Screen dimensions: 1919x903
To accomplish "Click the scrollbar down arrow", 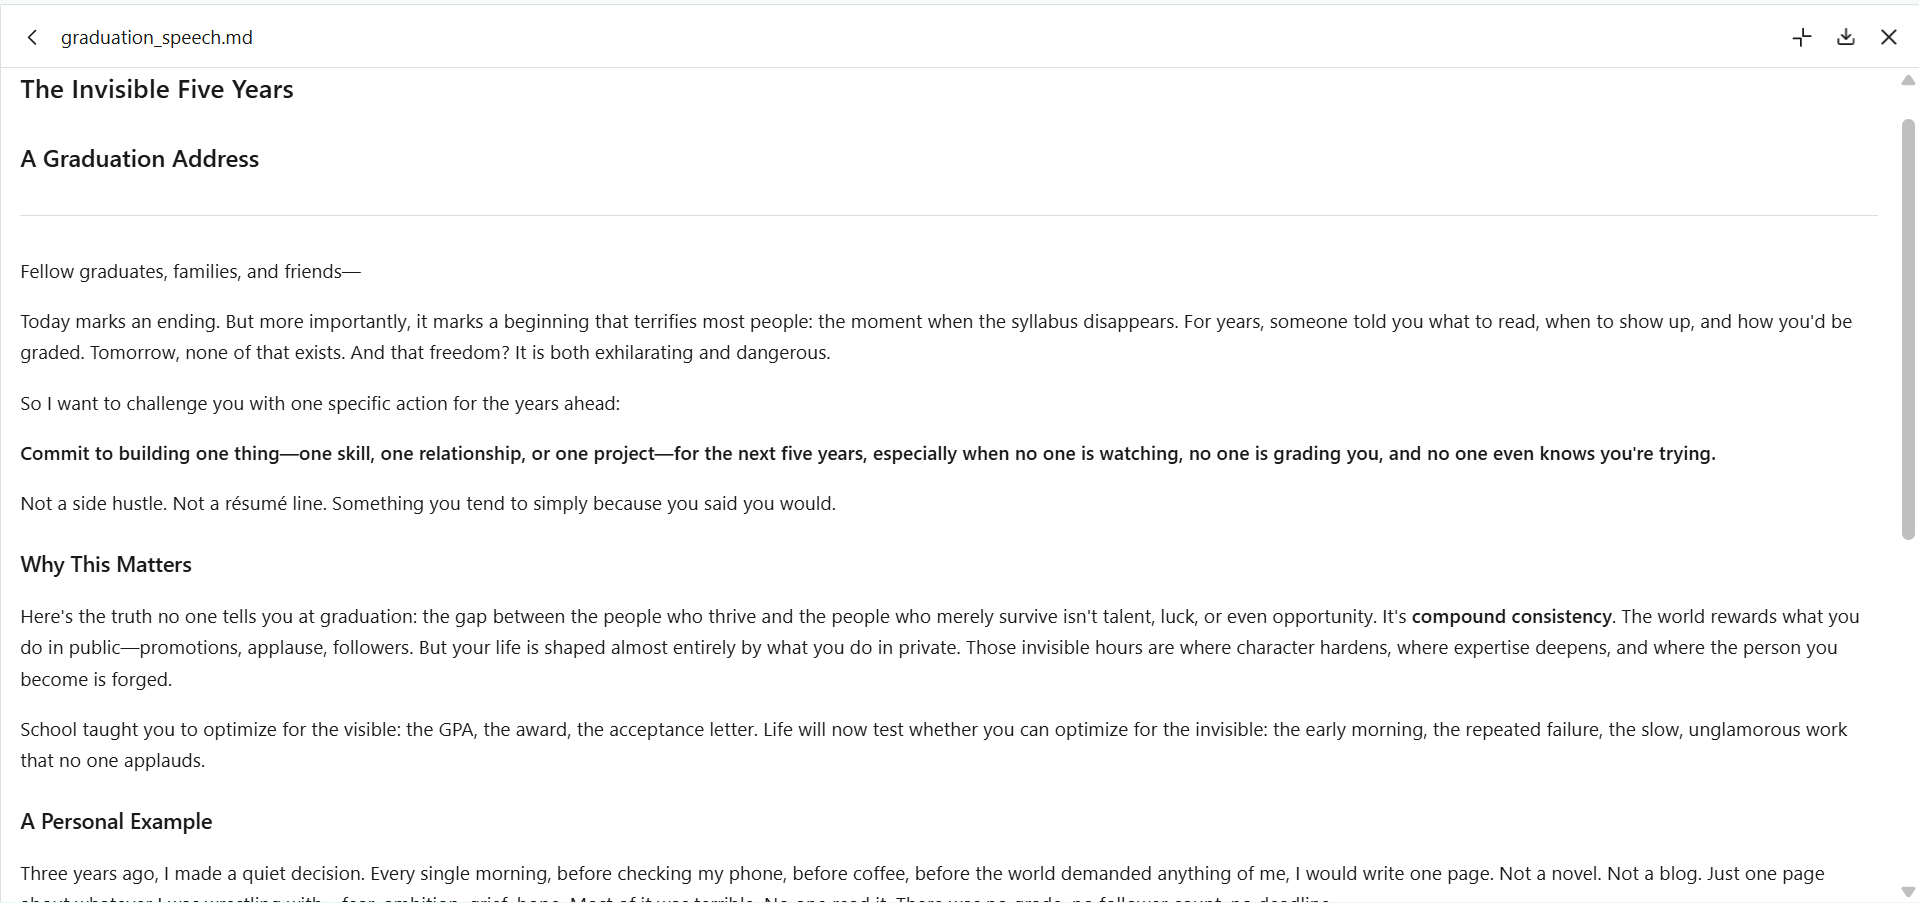I will [1908, 891].
